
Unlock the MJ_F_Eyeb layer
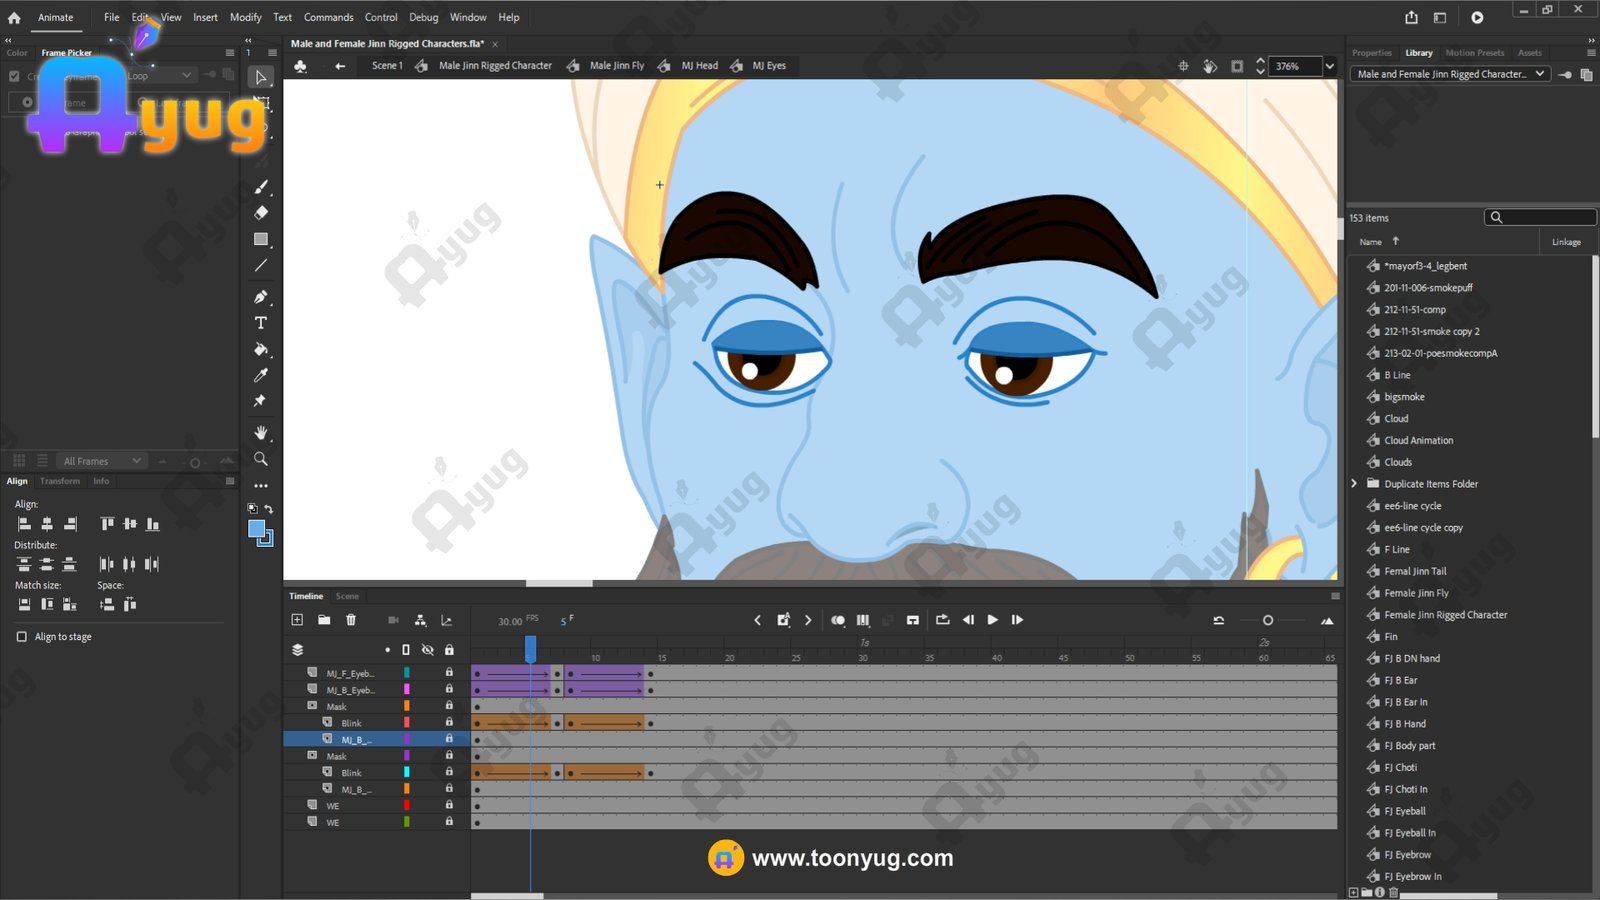[x=449, y=673]
